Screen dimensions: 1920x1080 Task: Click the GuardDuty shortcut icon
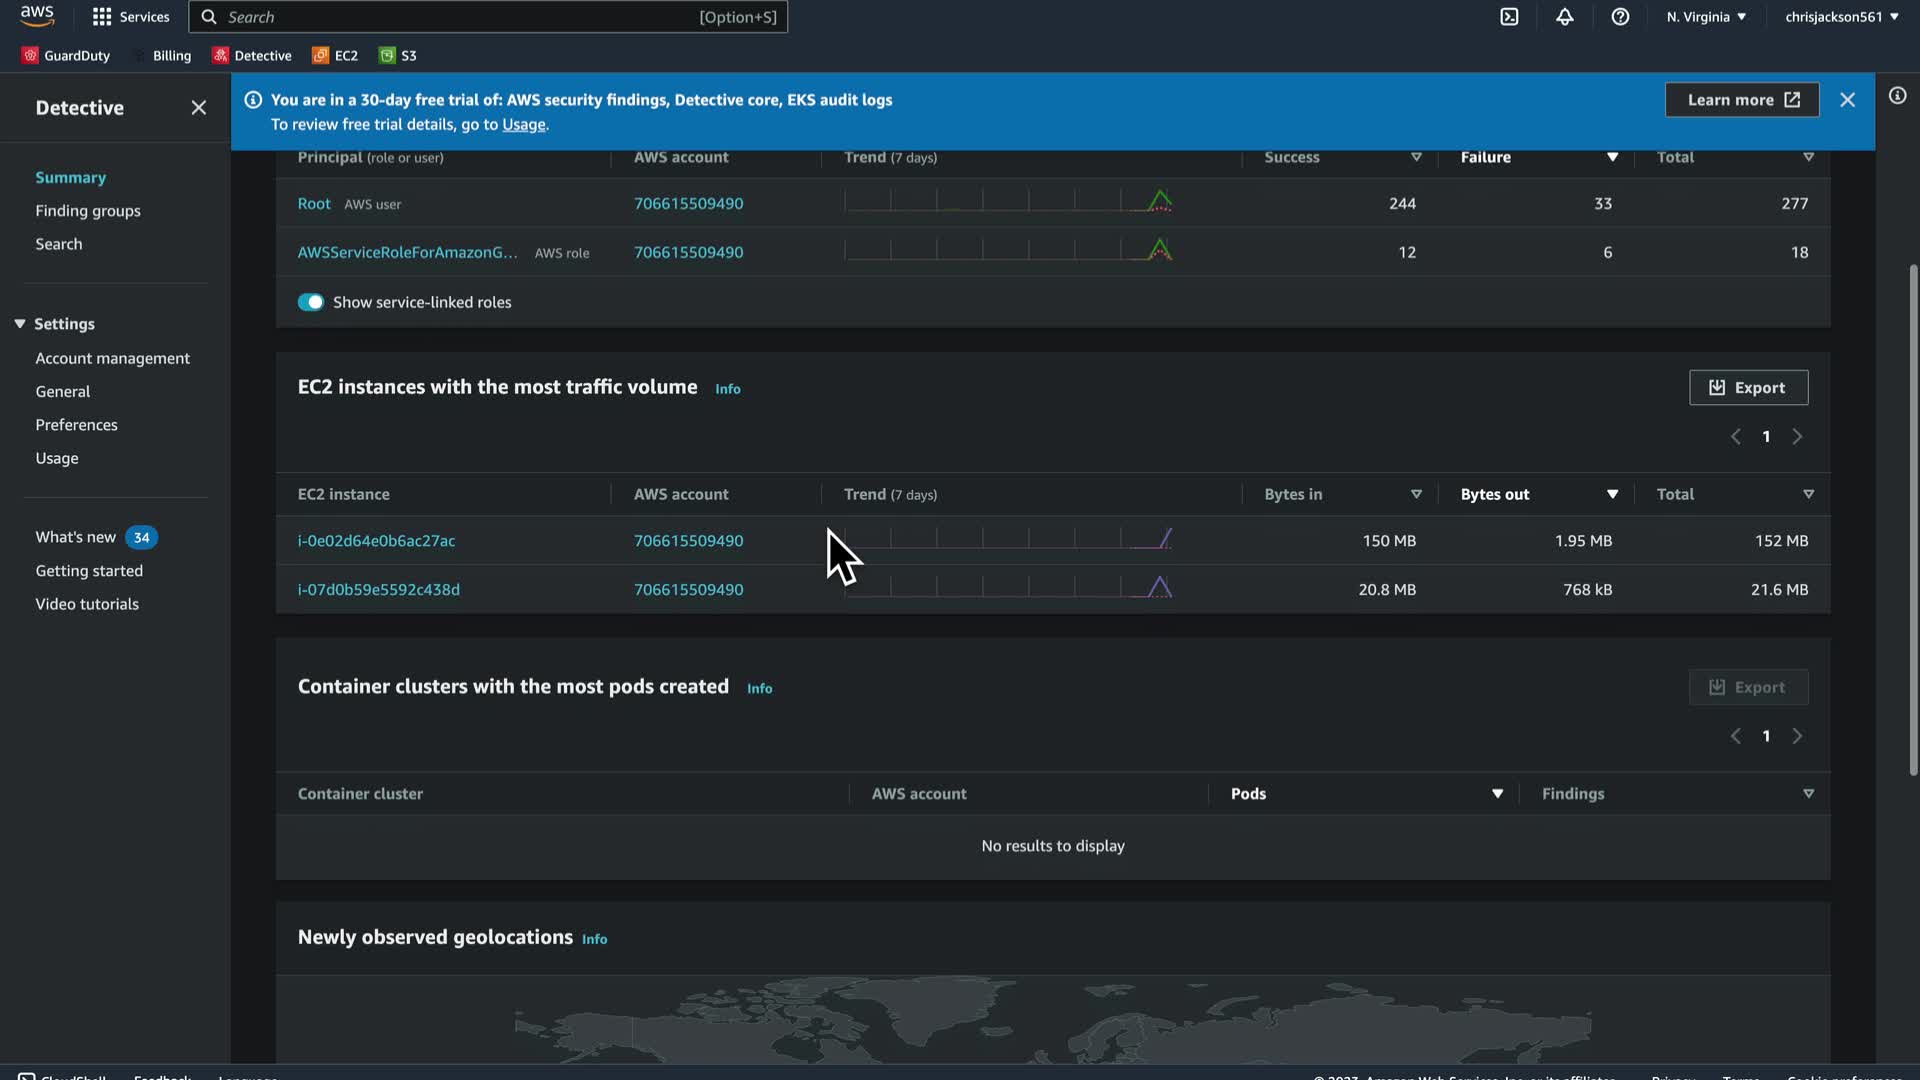pyautogui.click(x=30, y=55)
